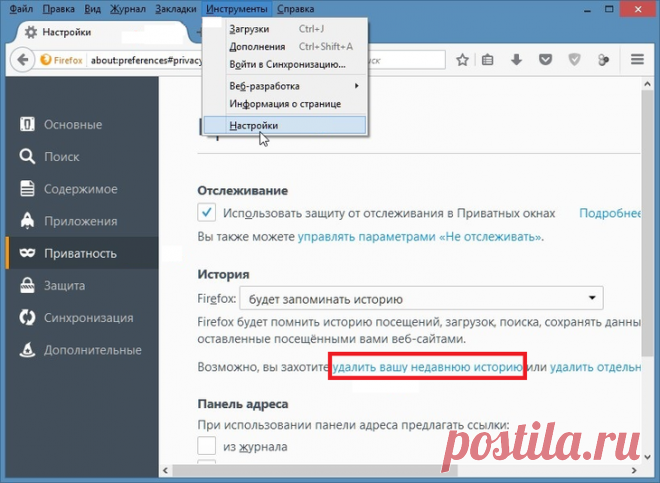Click the back arrow navigation button
The width and height of the screenshot is (660, 483).
pos(22,60)
